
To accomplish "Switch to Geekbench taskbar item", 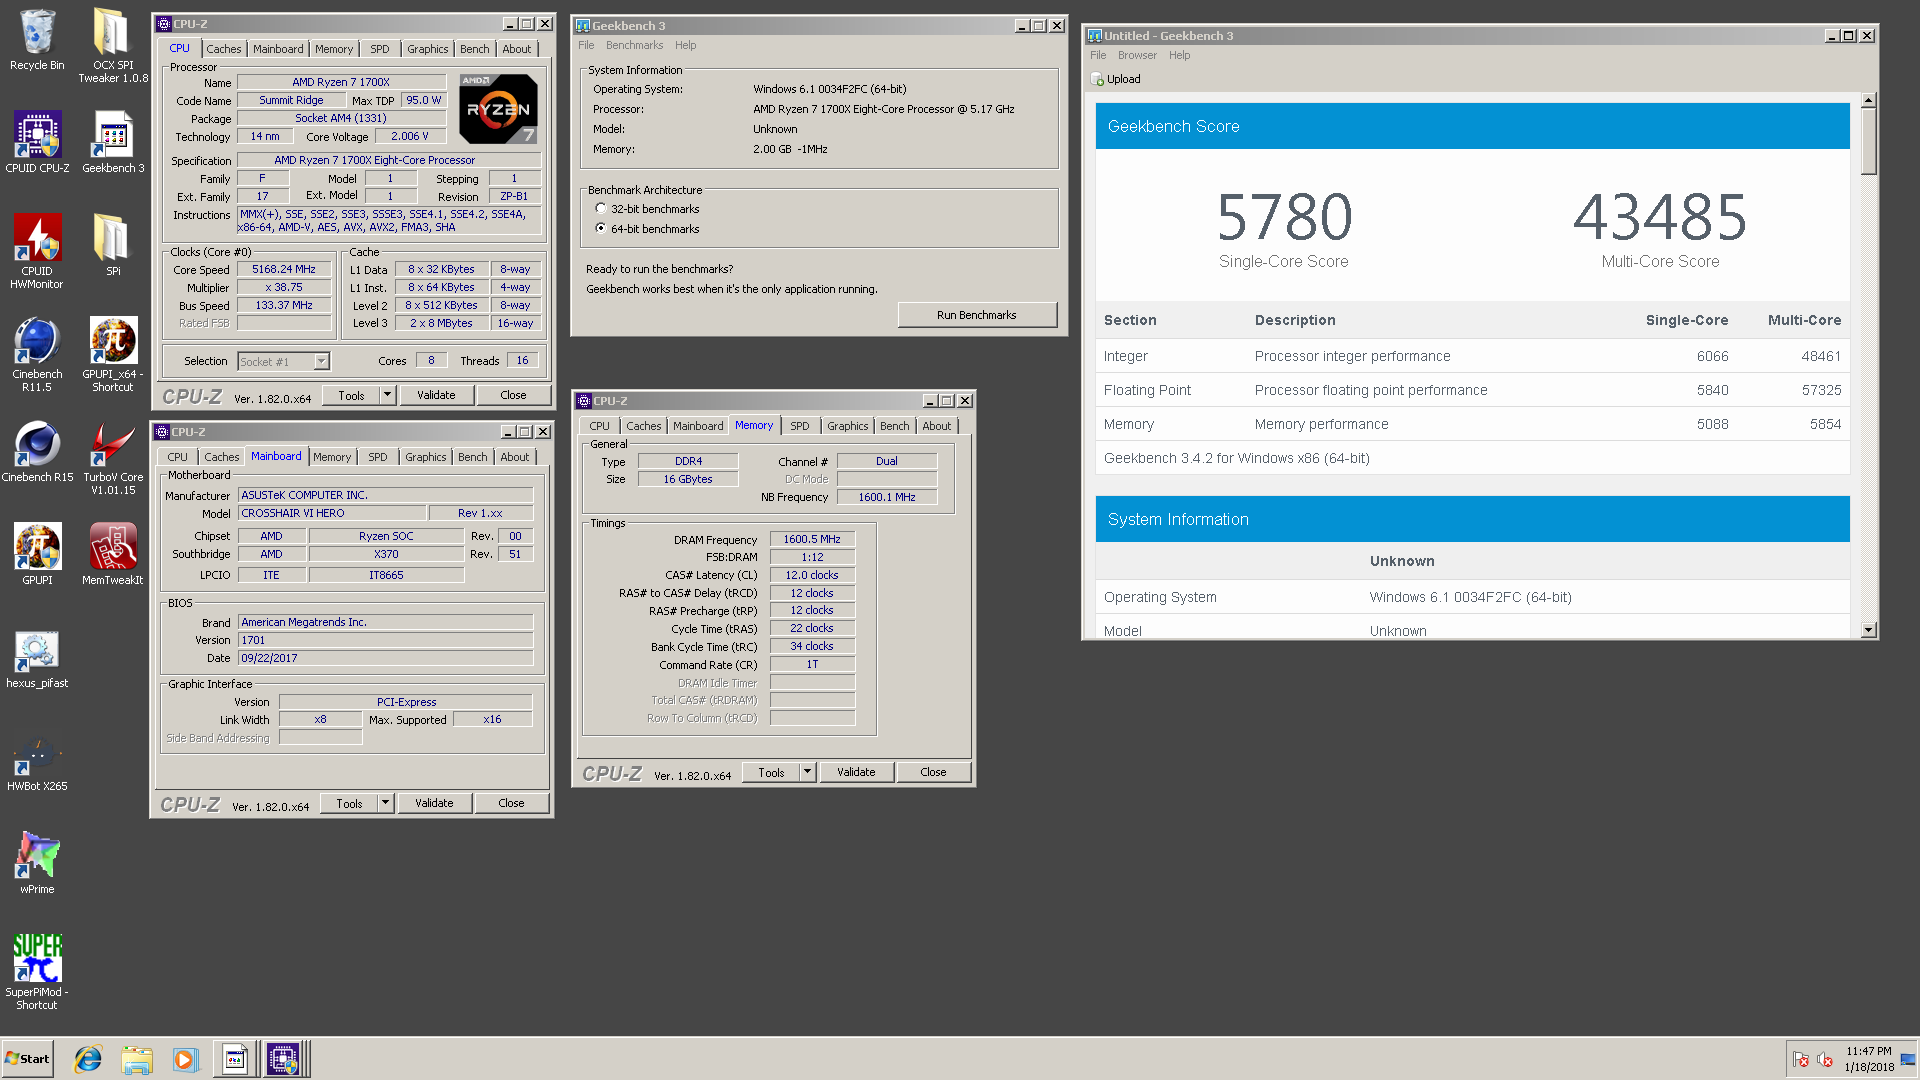I will click(235, 1059).
